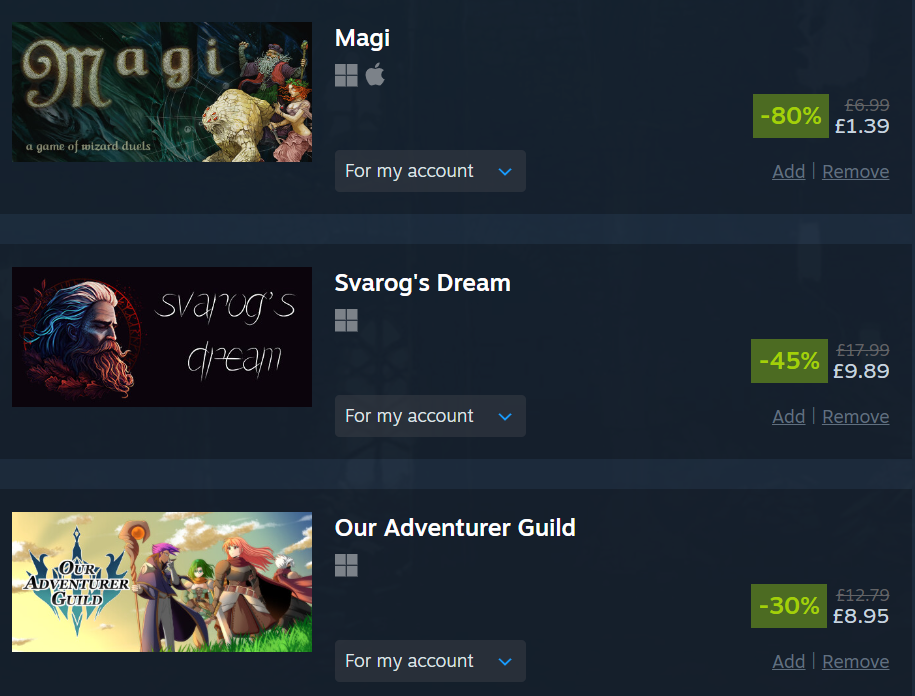915x696 pixels.
Task: Click the Magi game title
Action: 362,39
